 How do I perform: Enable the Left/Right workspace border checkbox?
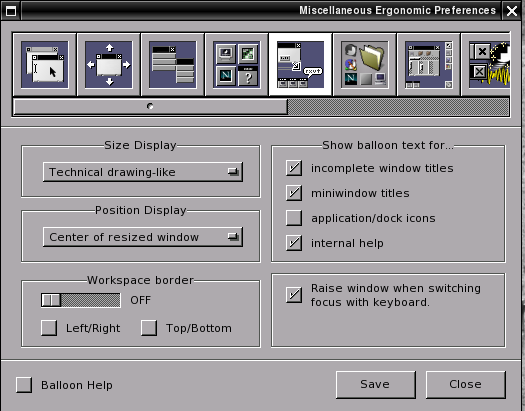pos(49,328)
